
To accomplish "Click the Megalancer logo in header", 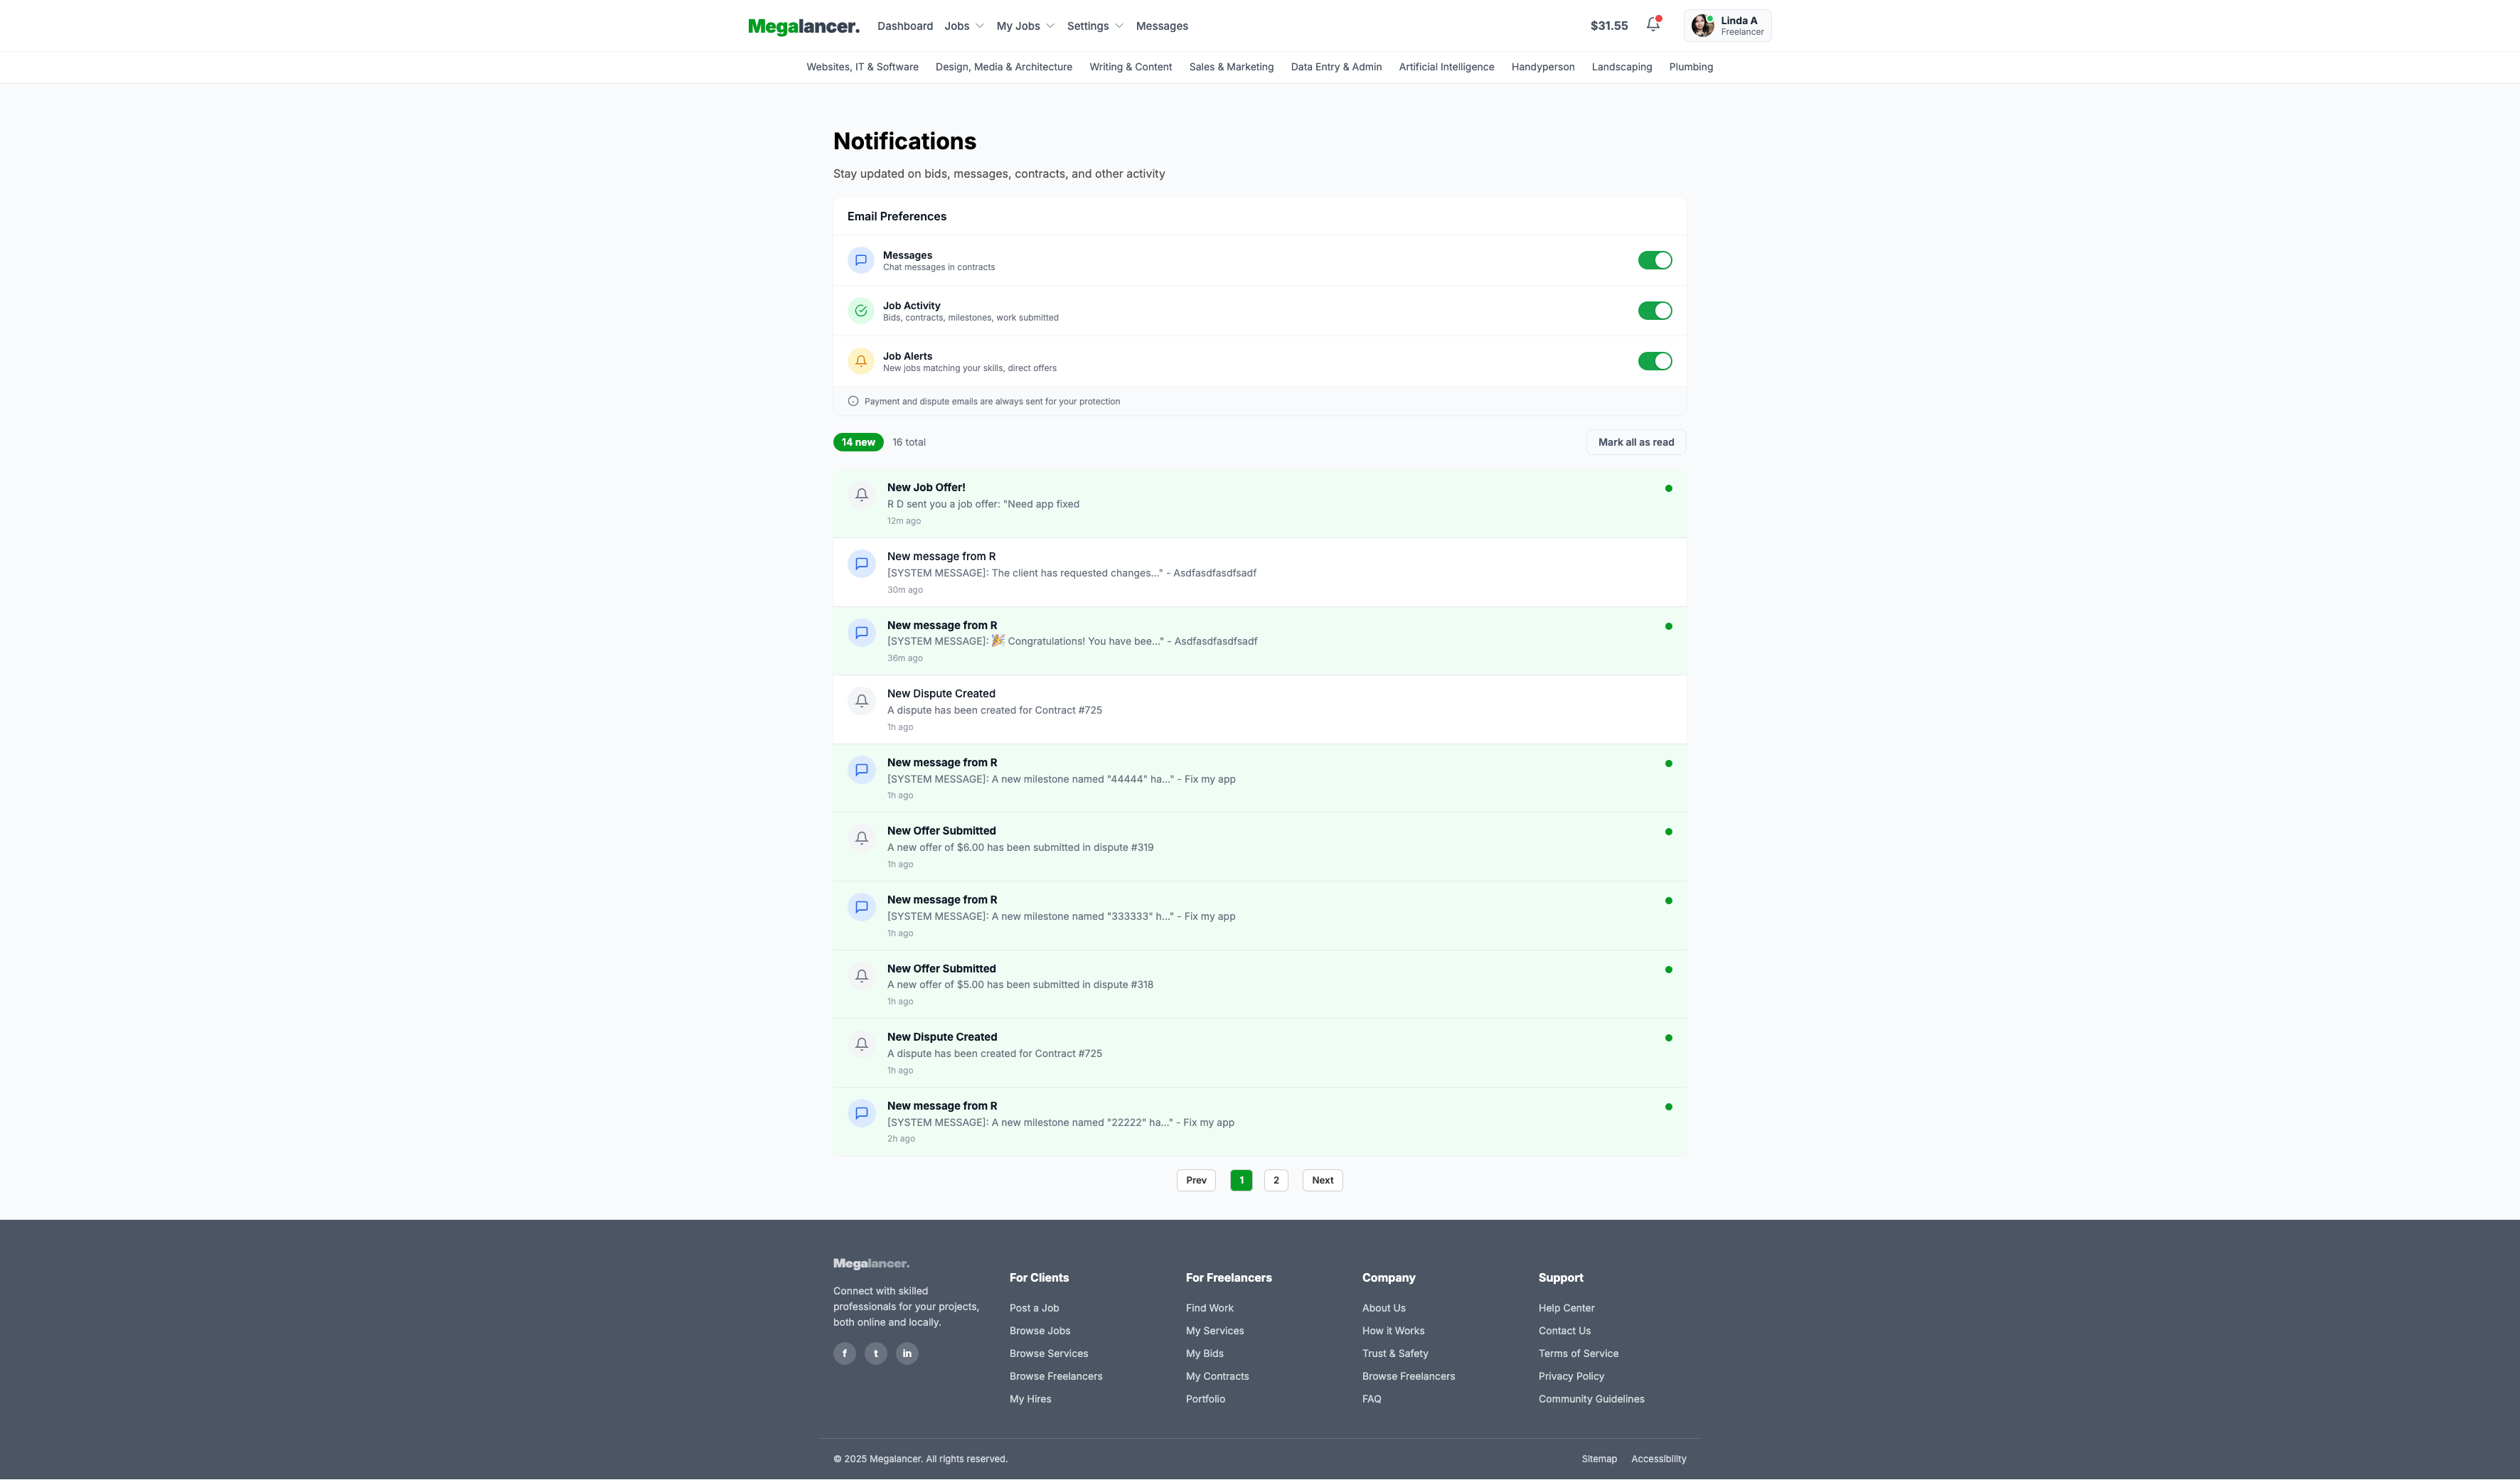I will pos(803,26).
